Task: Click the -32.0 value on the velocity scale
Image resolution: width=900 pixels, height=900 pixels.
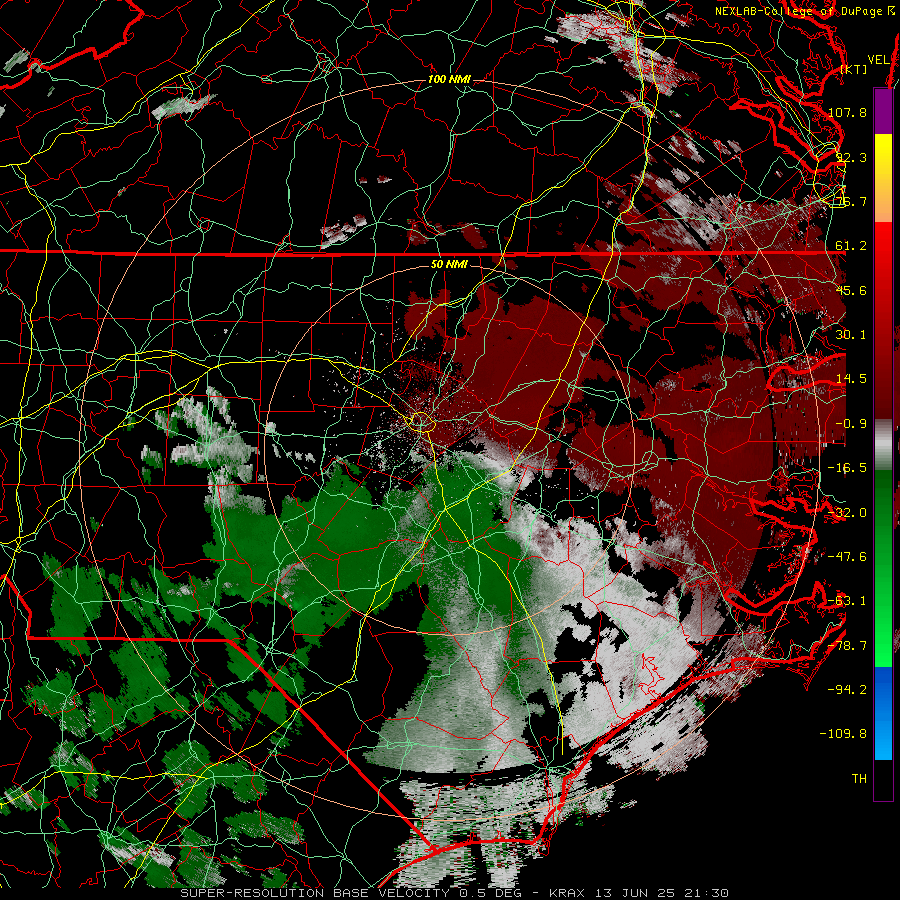Action: tap(847, 513)
